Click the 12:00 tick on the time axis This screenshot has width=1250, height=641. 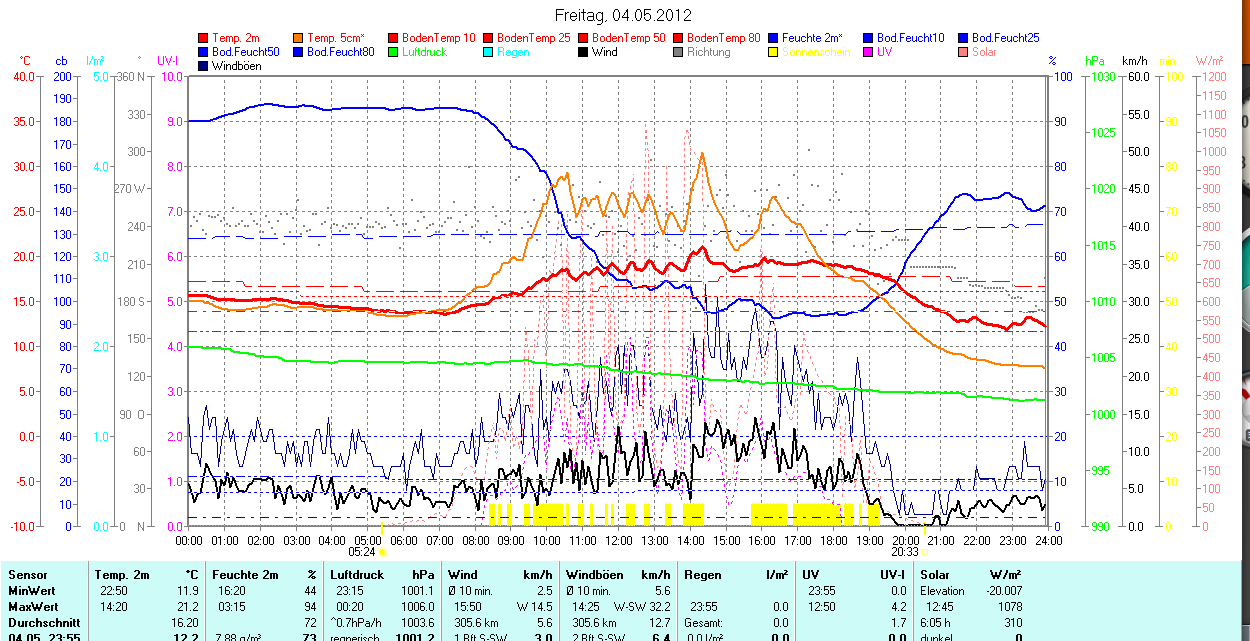point(619,540)
